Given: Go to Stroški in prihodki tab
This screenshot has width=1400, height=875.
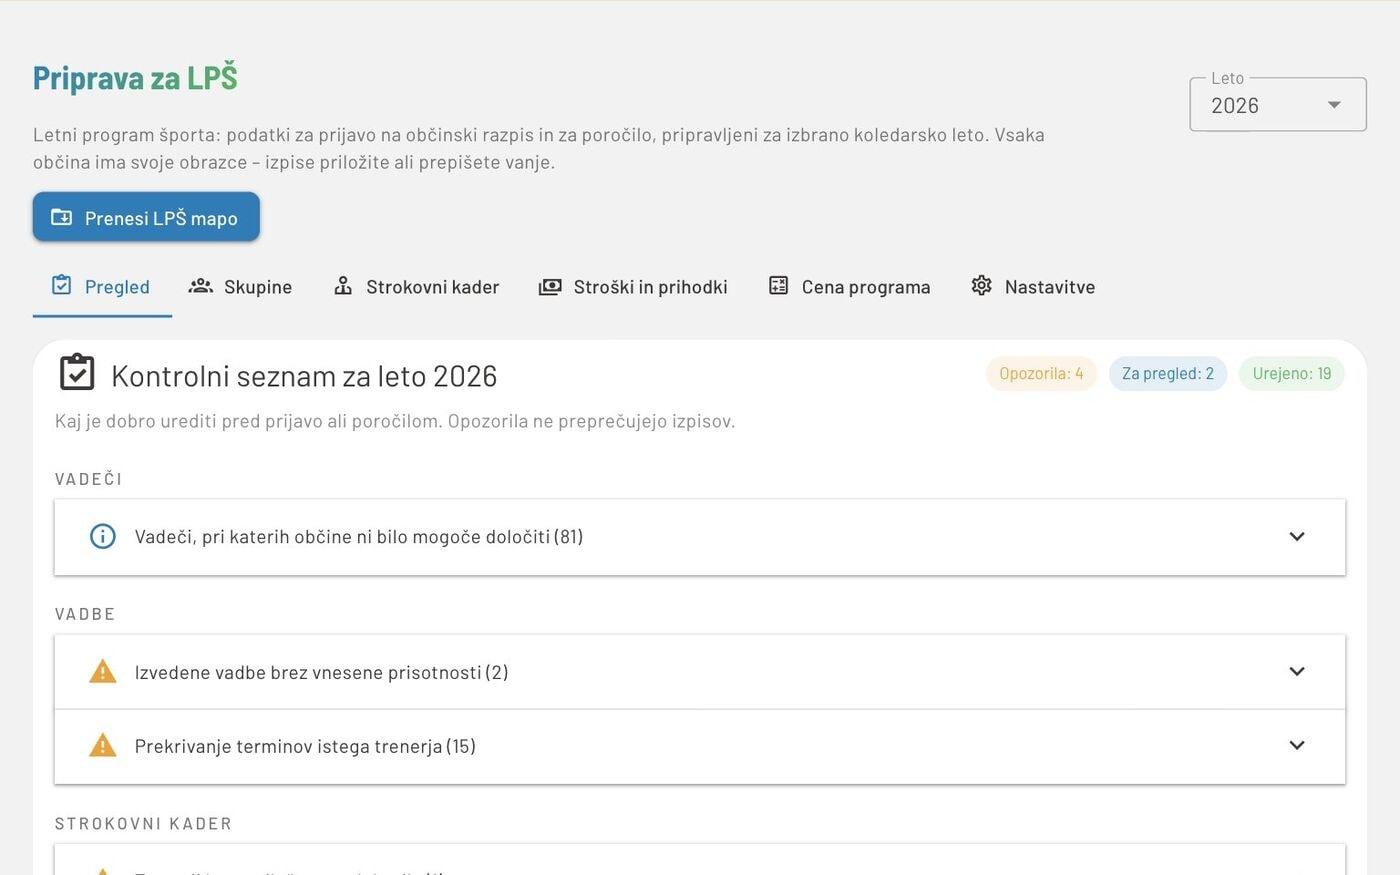Looking at the screenshot, I should (633, 287).
